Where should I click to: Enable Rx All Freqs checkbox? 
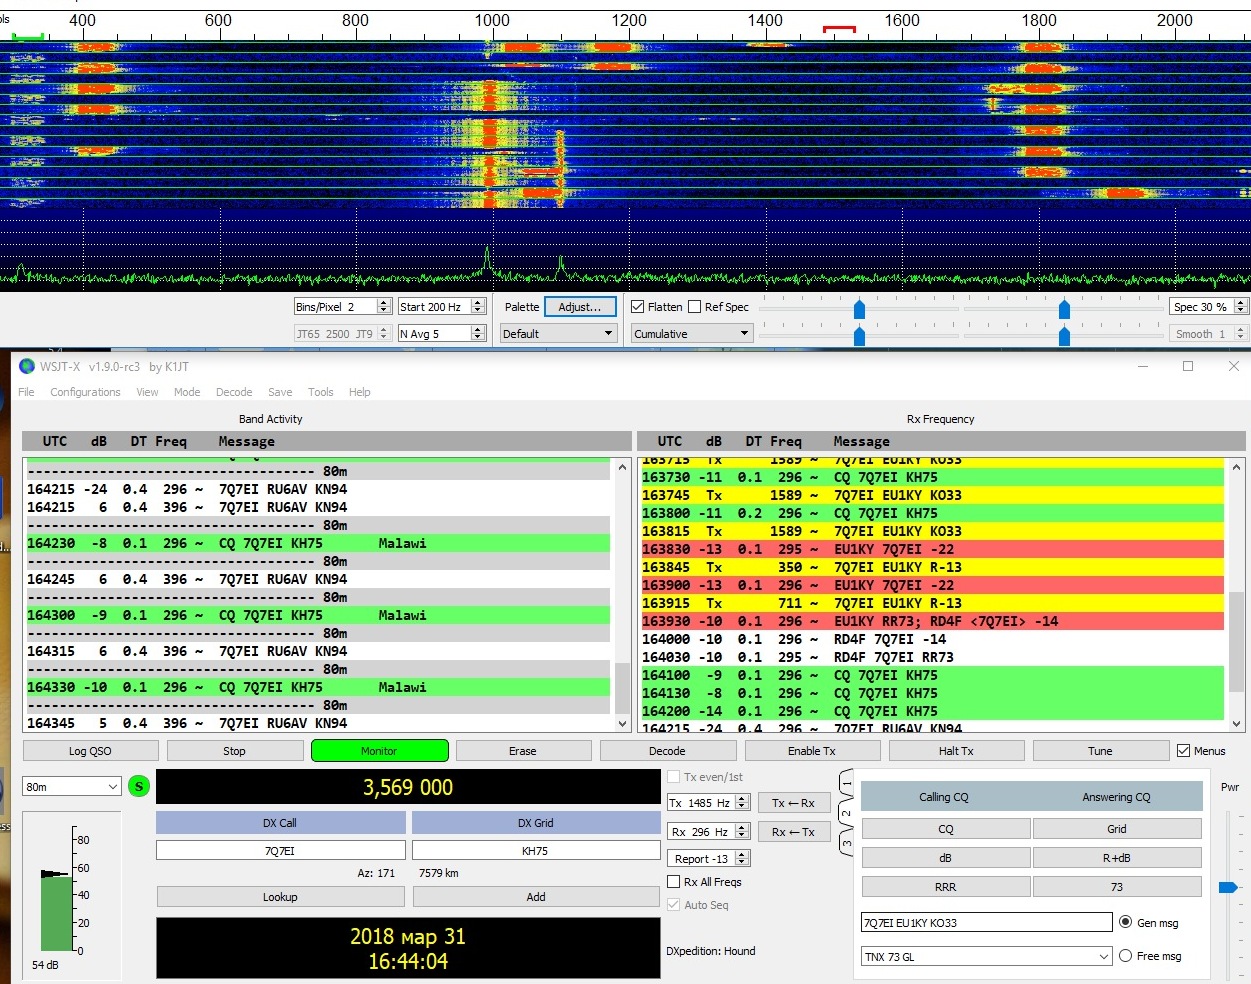674,882
